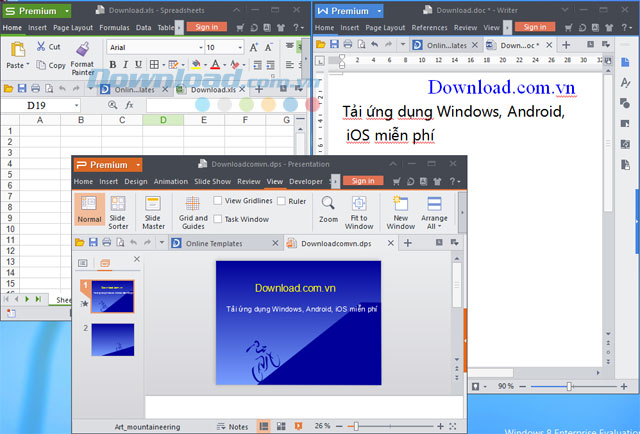Click Borders icon in Spreadsheets ribbon
The height and width of the screenshot is (434, 640).
(154, 65)
